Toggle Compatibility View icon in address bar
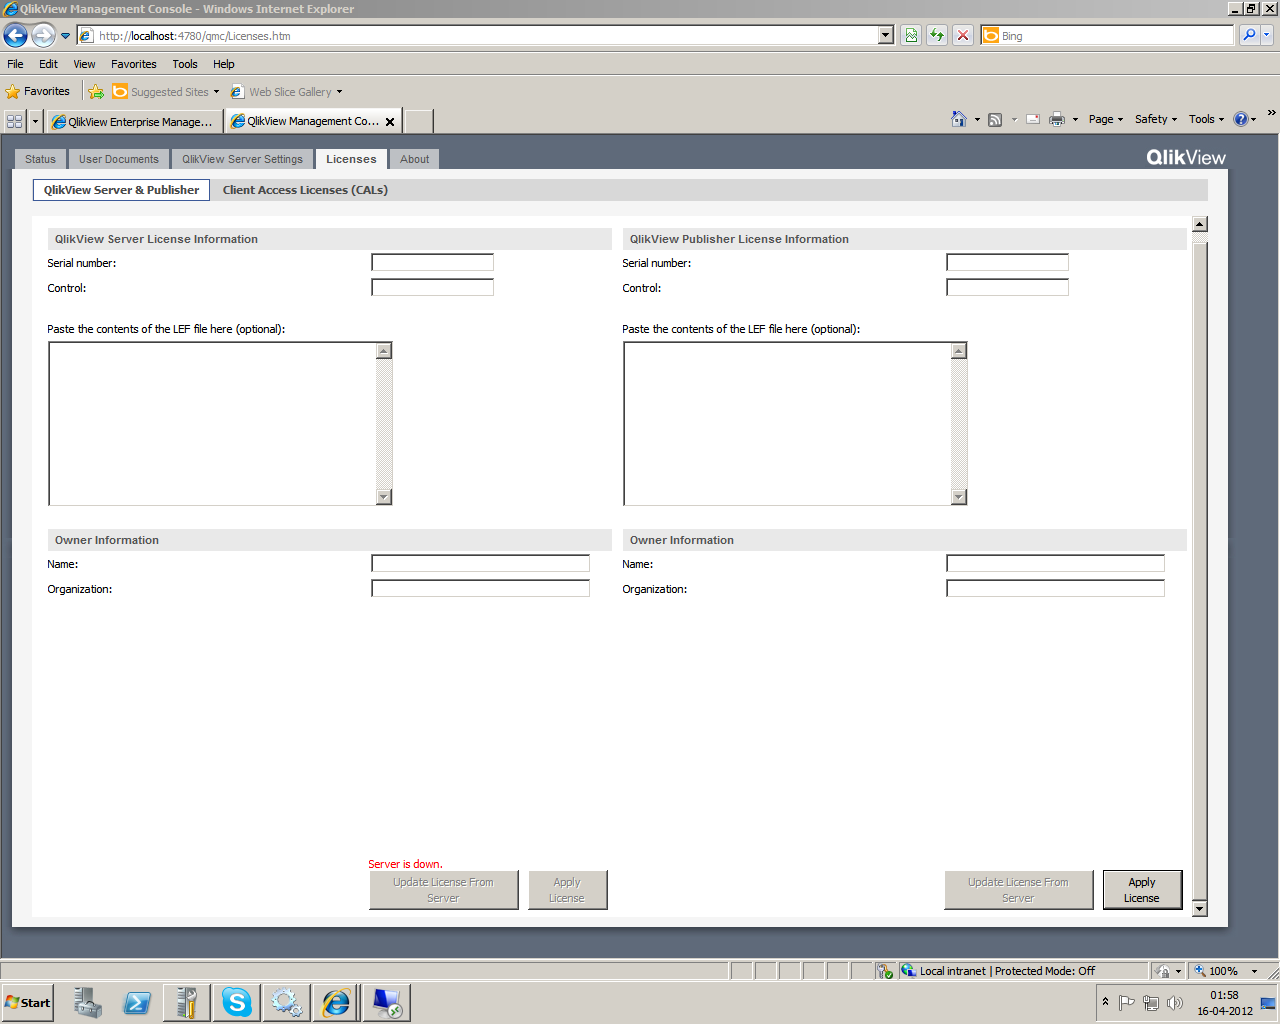Viewport: 1280px width, 1024px height. click(911, 36)
